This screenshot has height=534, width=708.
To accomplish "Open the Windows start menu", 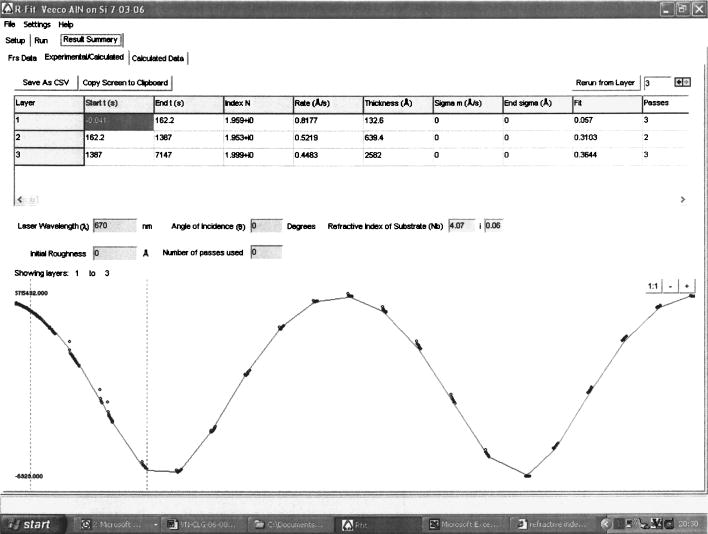I will 31,524.
